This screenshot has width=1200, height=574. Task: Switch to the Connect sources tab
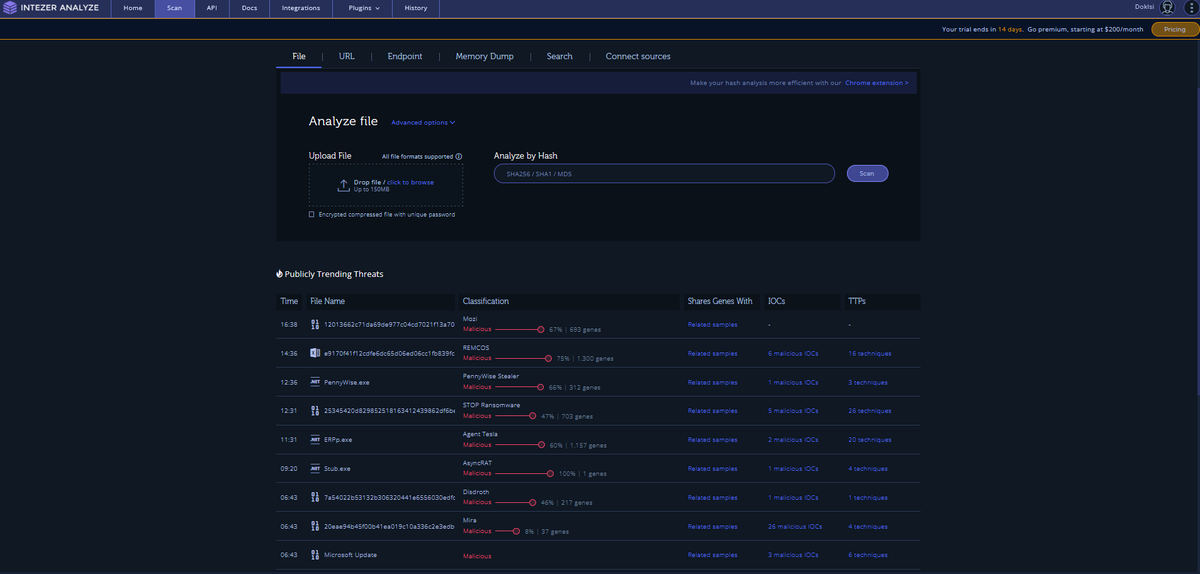(x=638, y=56)
